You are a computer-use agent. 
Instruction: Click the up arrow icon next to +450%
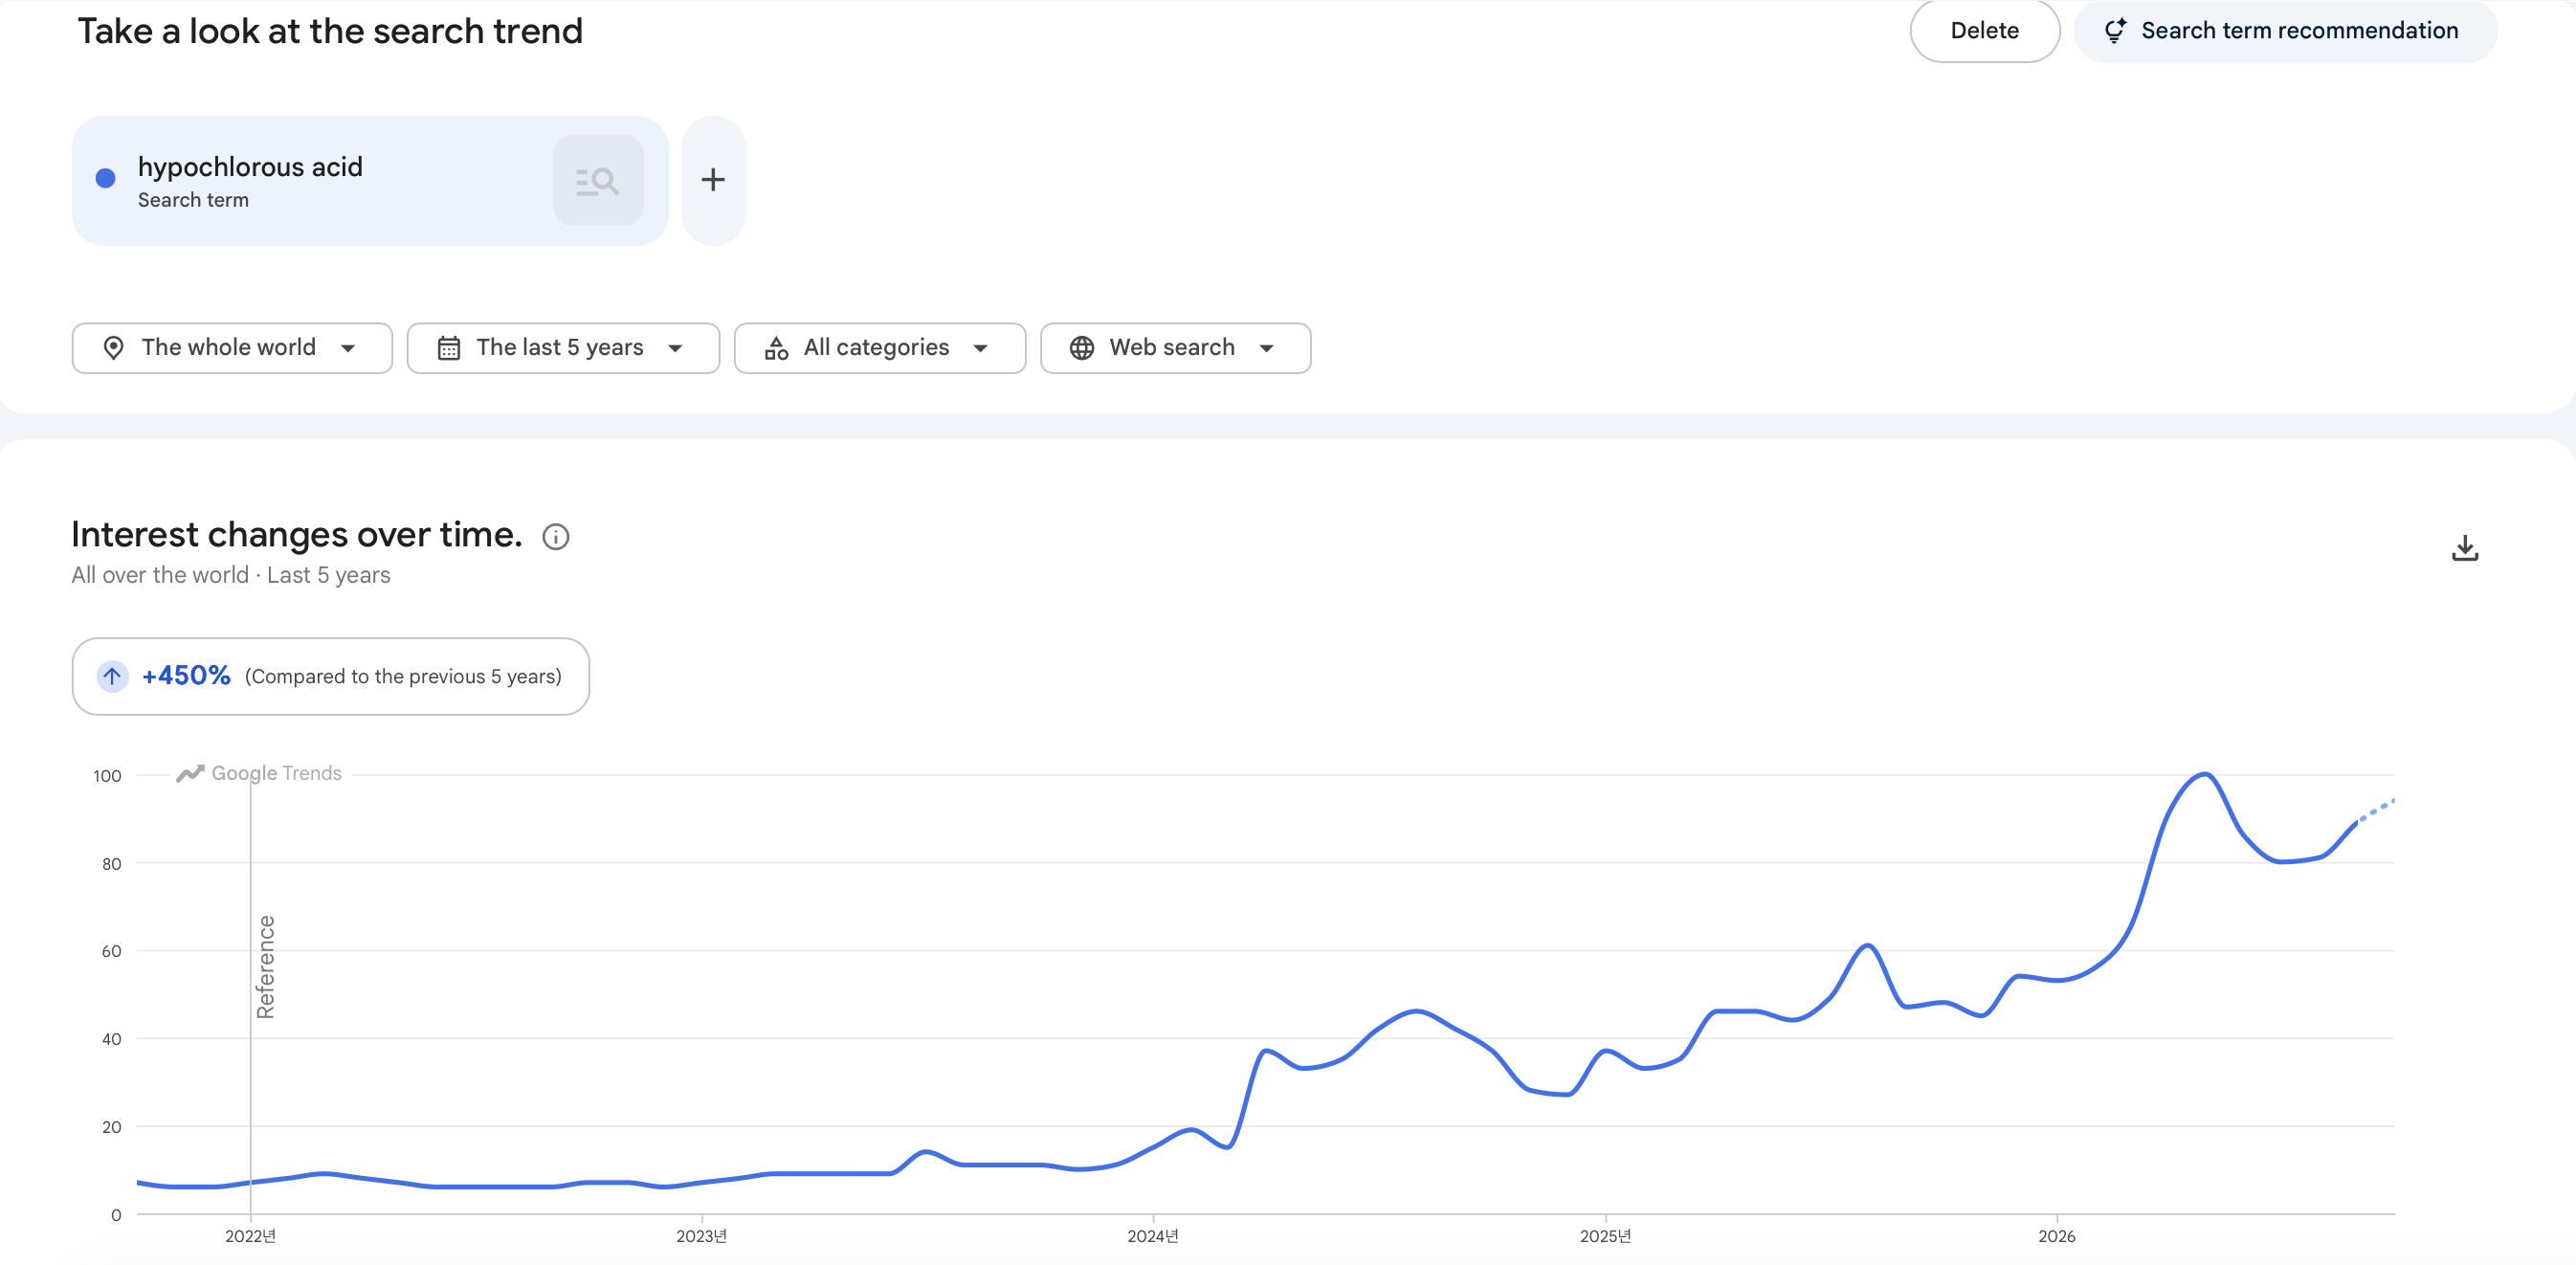112,677
